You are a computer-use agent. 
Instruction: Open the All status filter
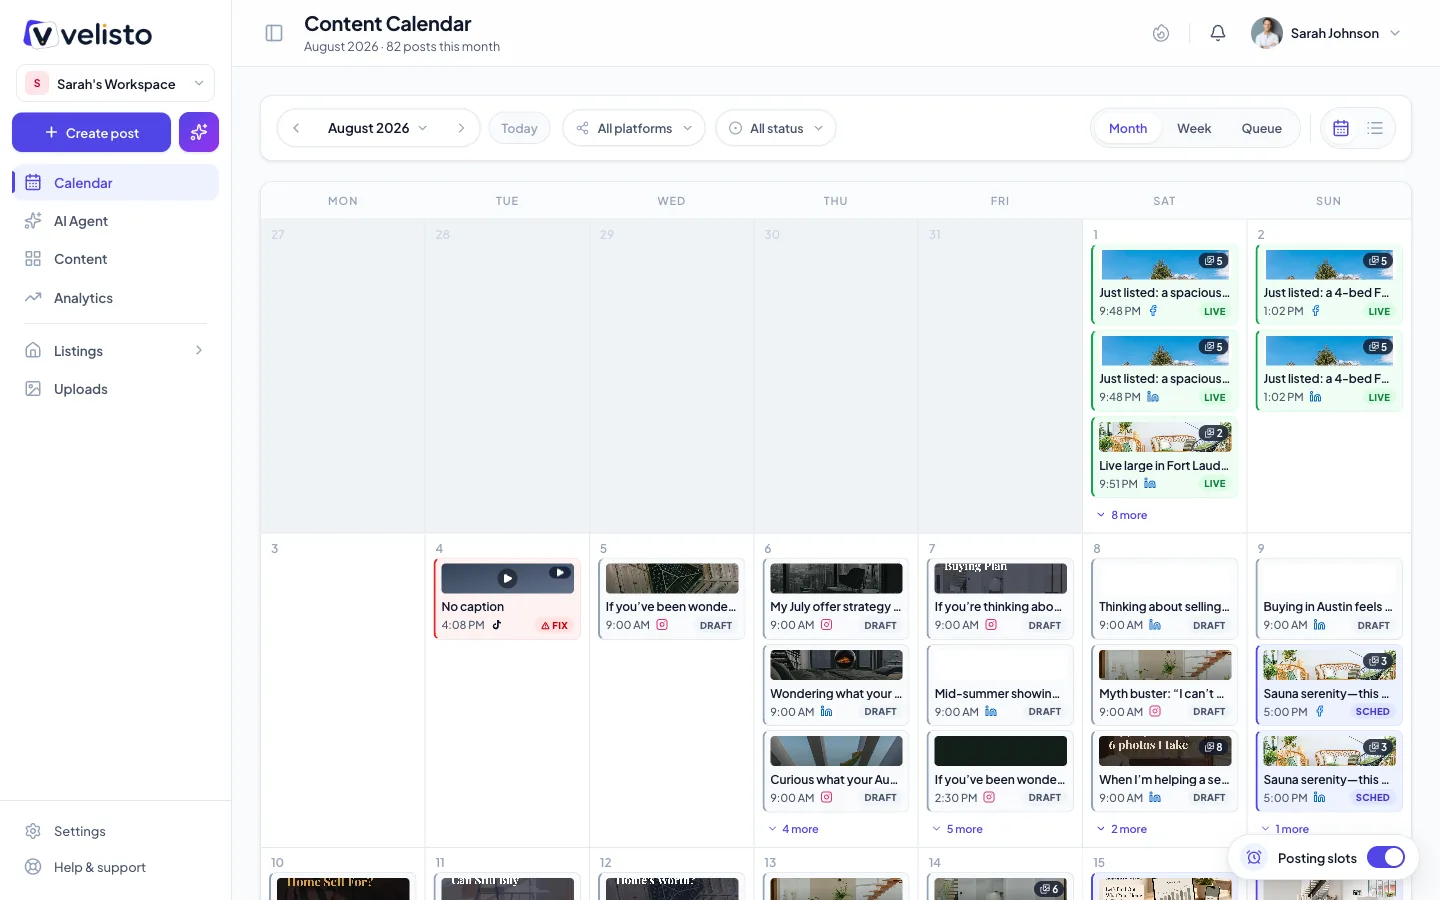(x=776, y=128)
